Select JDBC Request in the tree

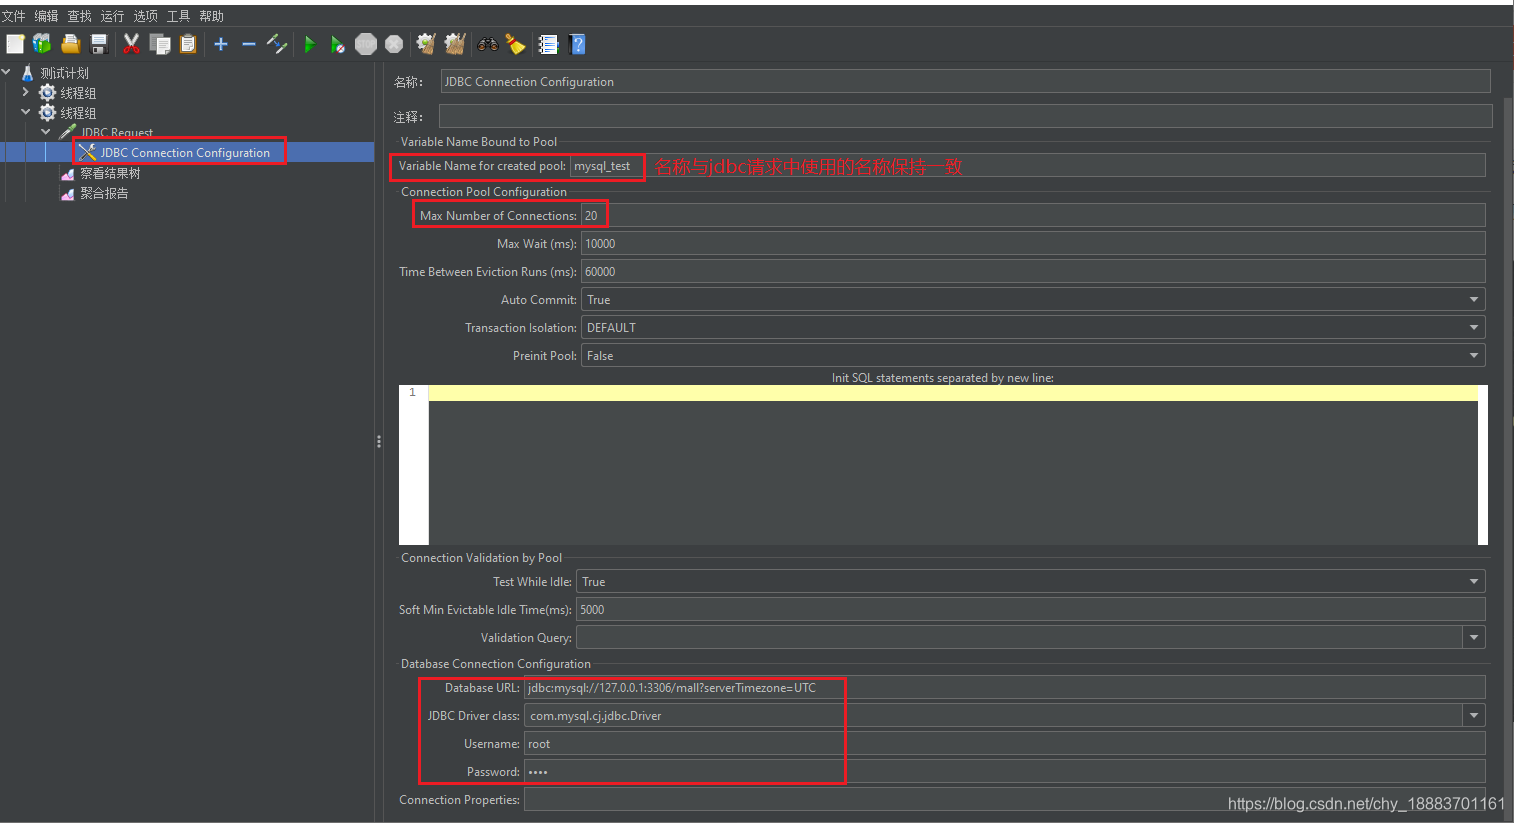(x=117, y=133)
